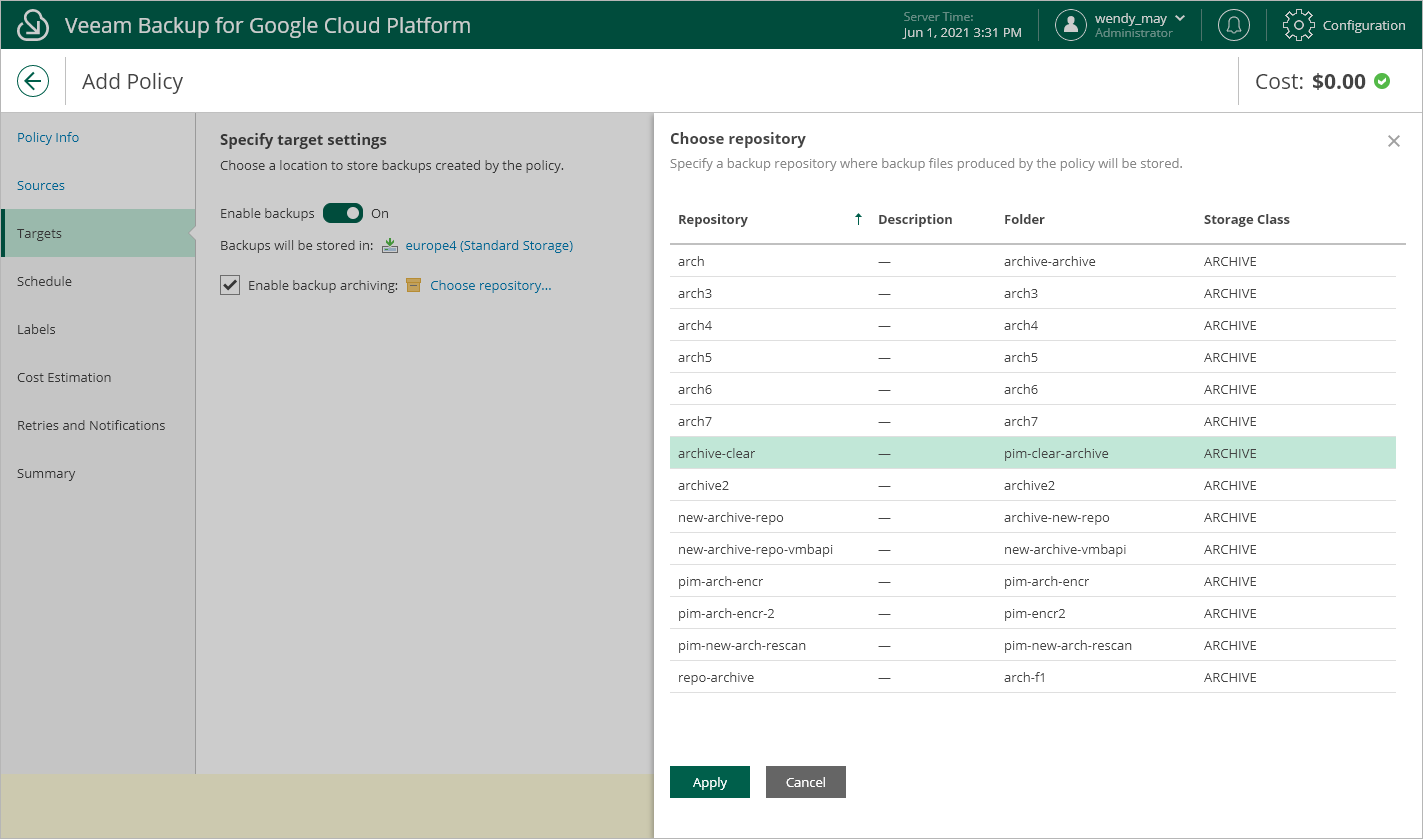The width and height of the screenshot is (1423, 839).
Task: Select the Targets step
Action: click(x=98, y=233)
